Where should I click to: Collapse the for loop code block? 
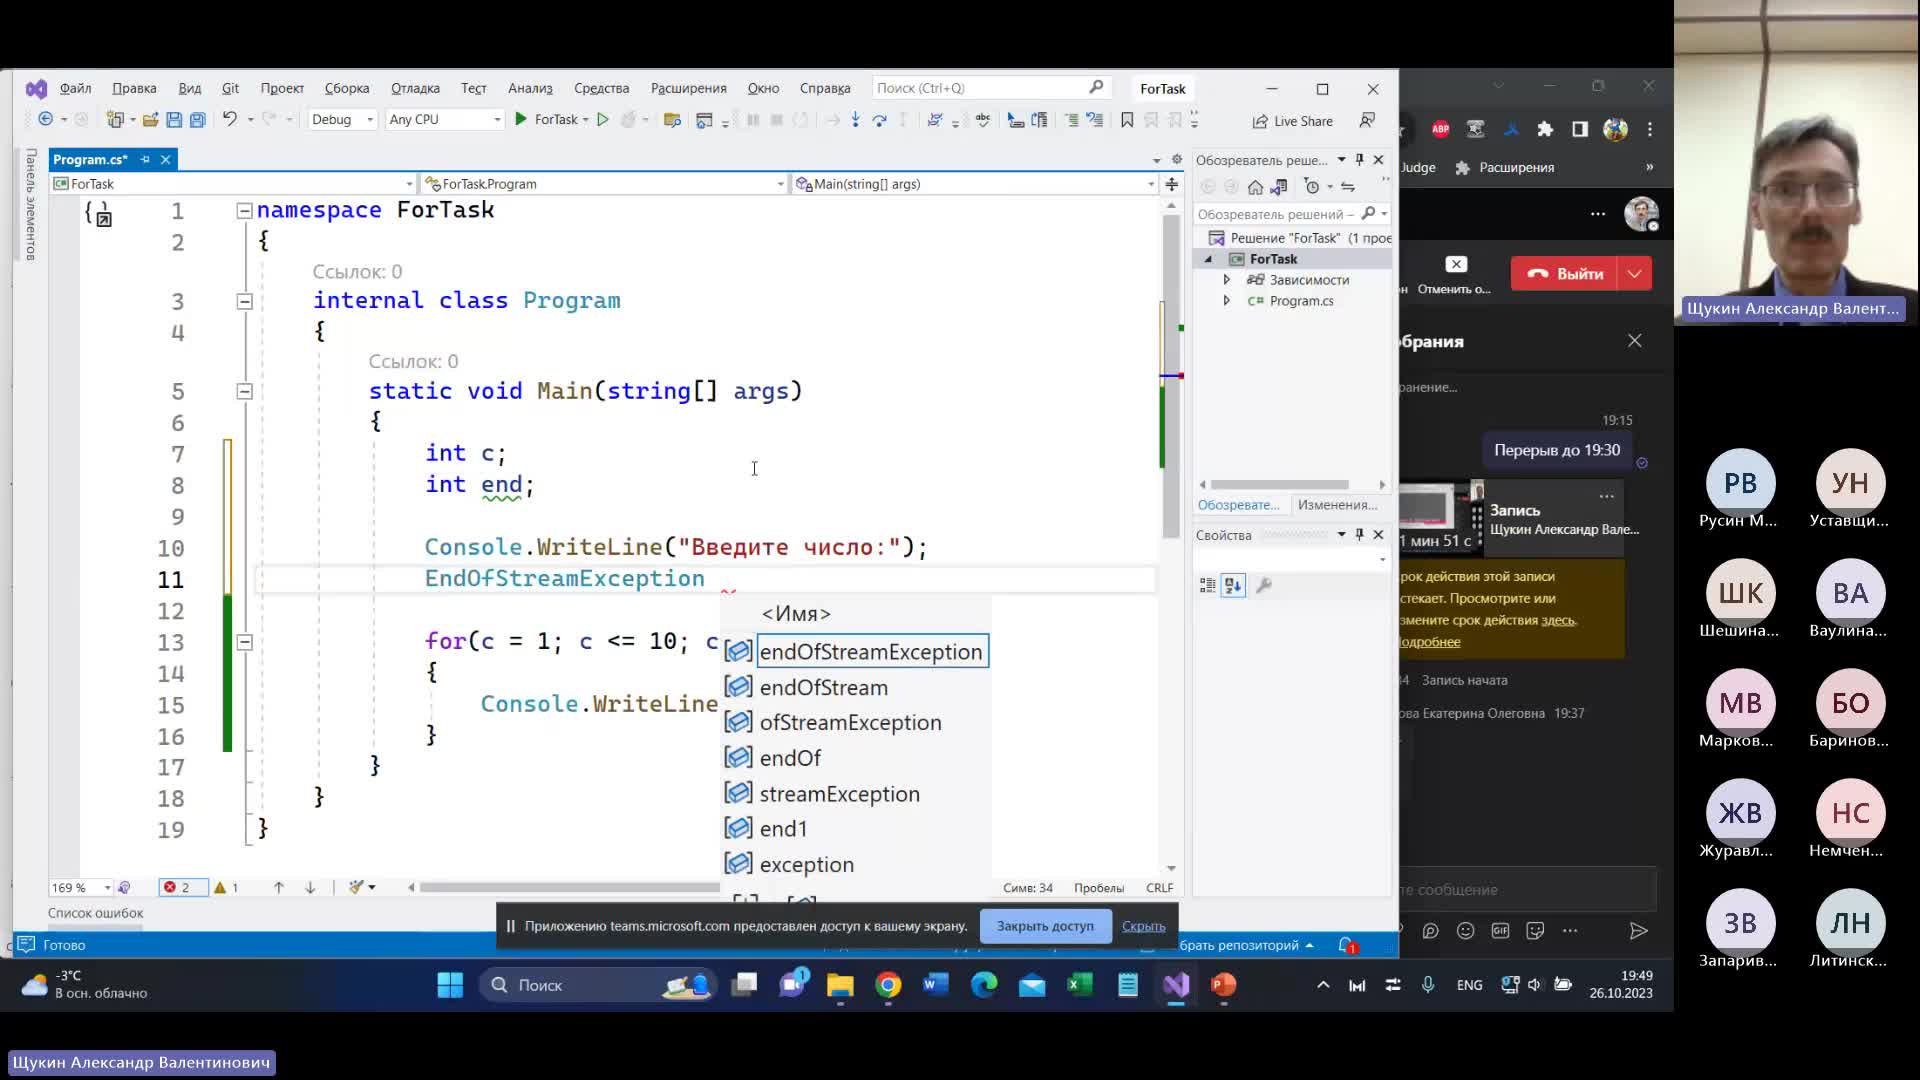tap(244, 642)
